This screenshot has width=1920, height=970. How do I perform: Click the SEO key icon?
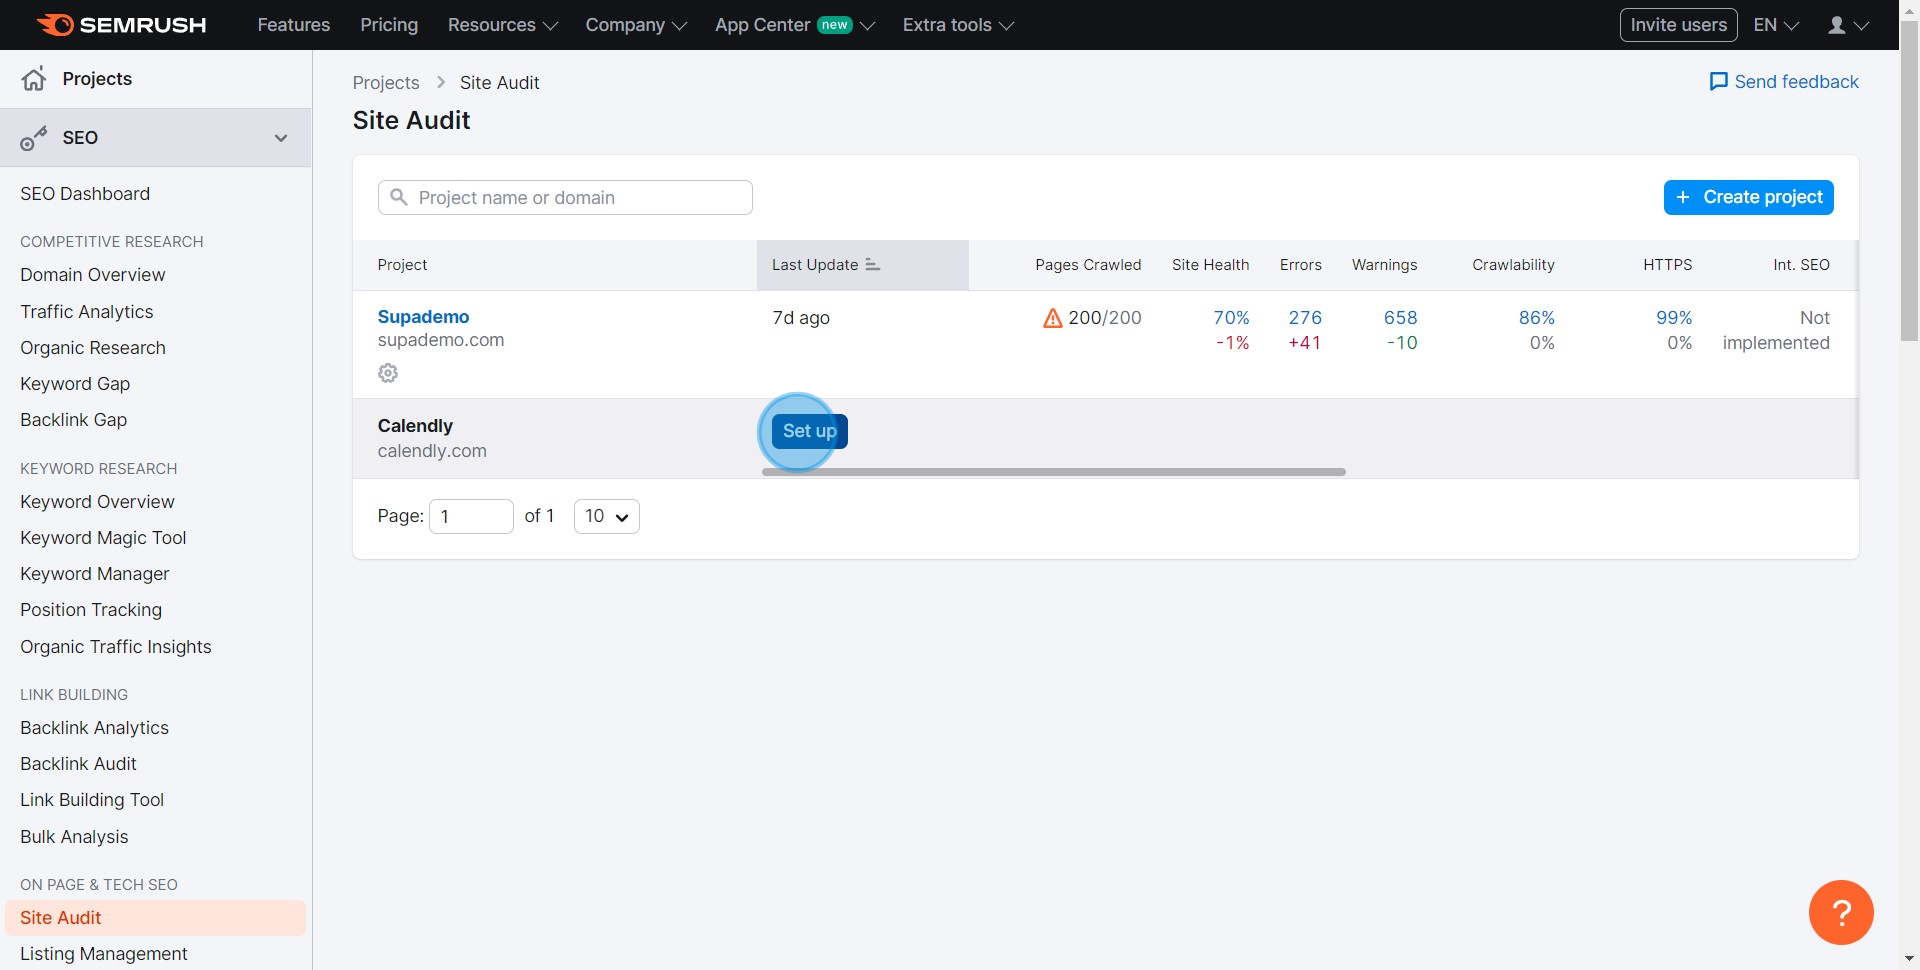coord(34,138)
